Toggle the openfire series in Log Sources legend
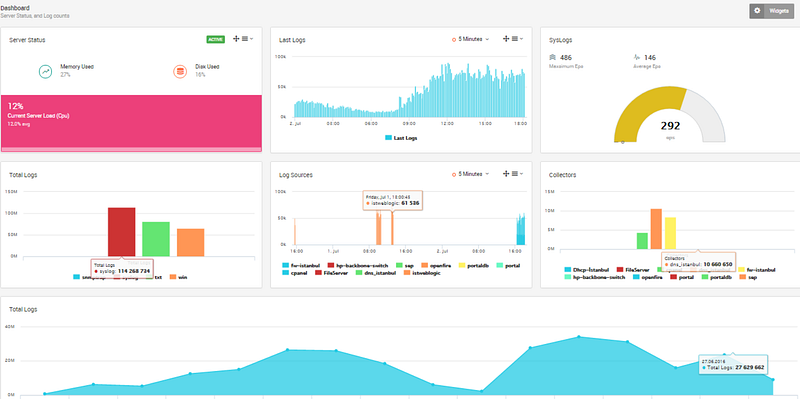Image resolution: width=800 pixels, height=399 pixels. click(437, 266)
